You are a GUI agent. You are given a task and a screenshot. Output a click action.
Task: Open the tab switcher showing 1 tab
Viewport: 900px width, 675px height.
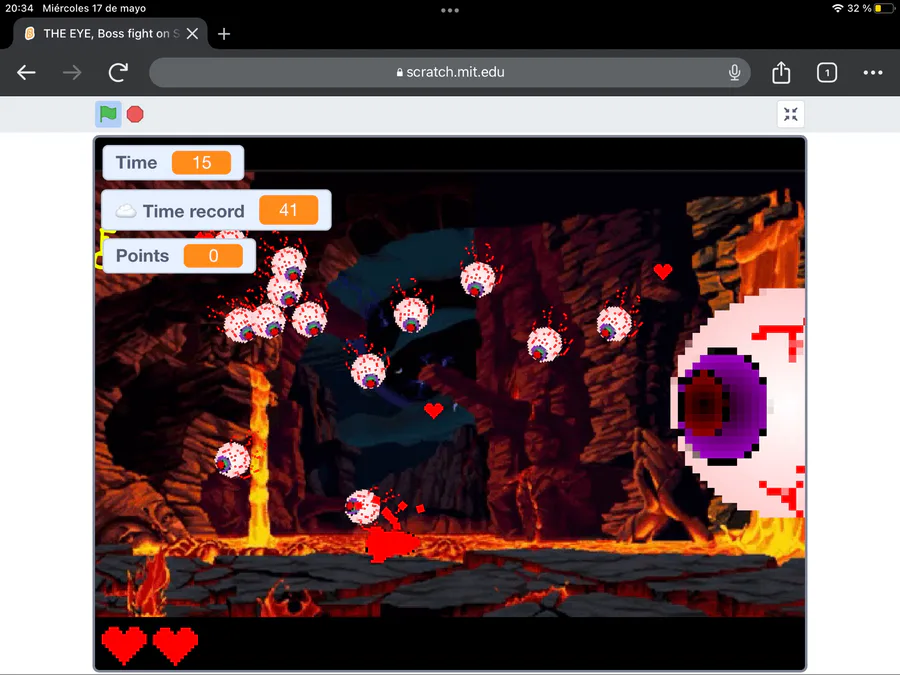pos(827,72)
